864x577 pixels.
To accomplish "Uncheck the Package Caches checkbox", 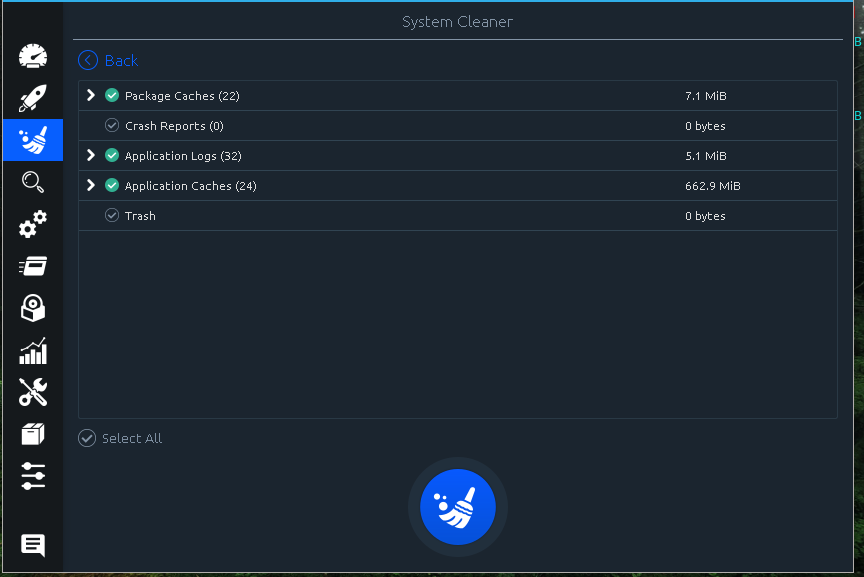I will 112,95.
